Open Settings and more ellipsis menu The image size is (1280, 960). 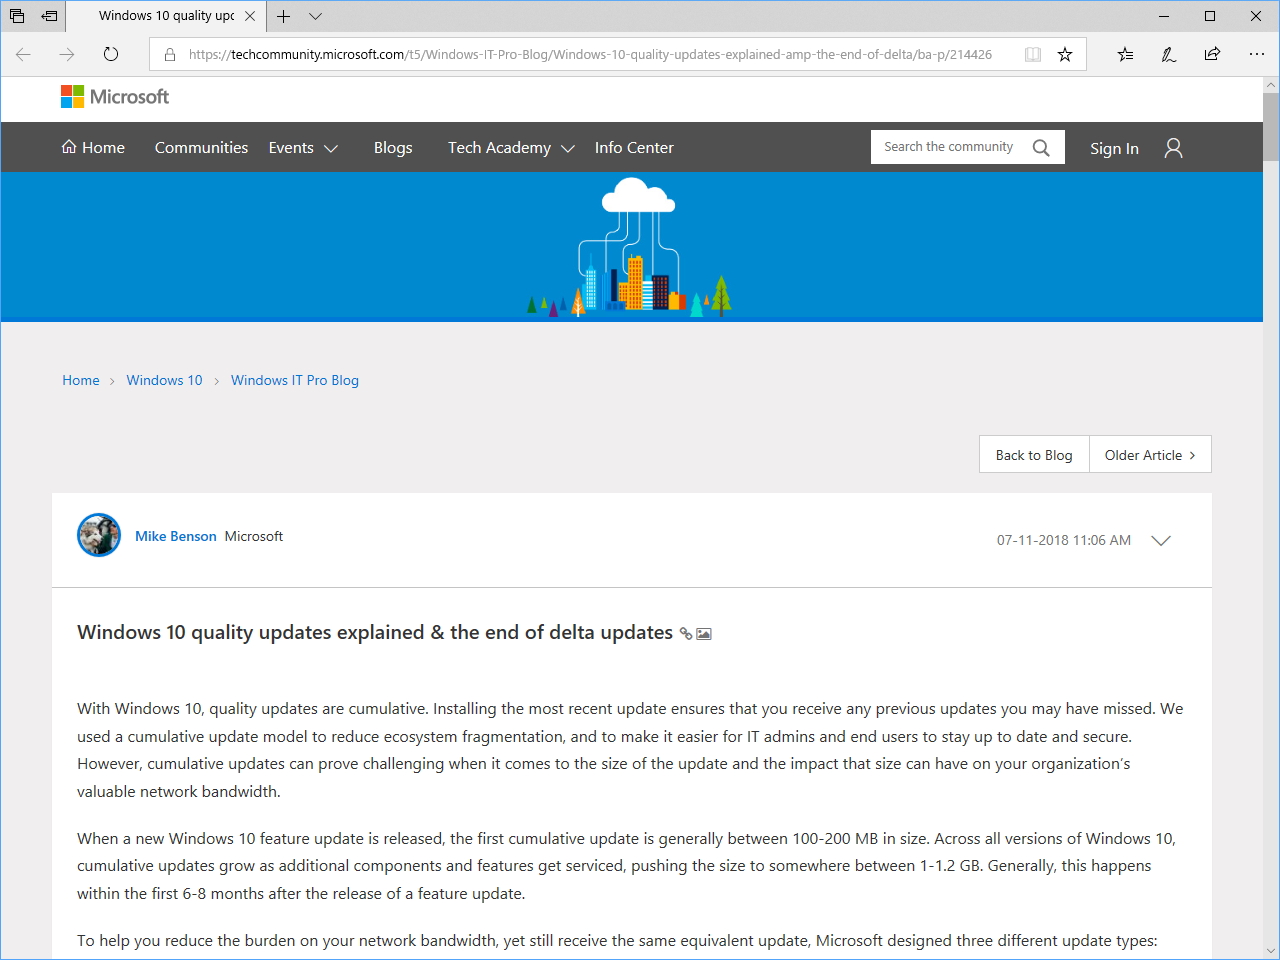coord(1257,55)
